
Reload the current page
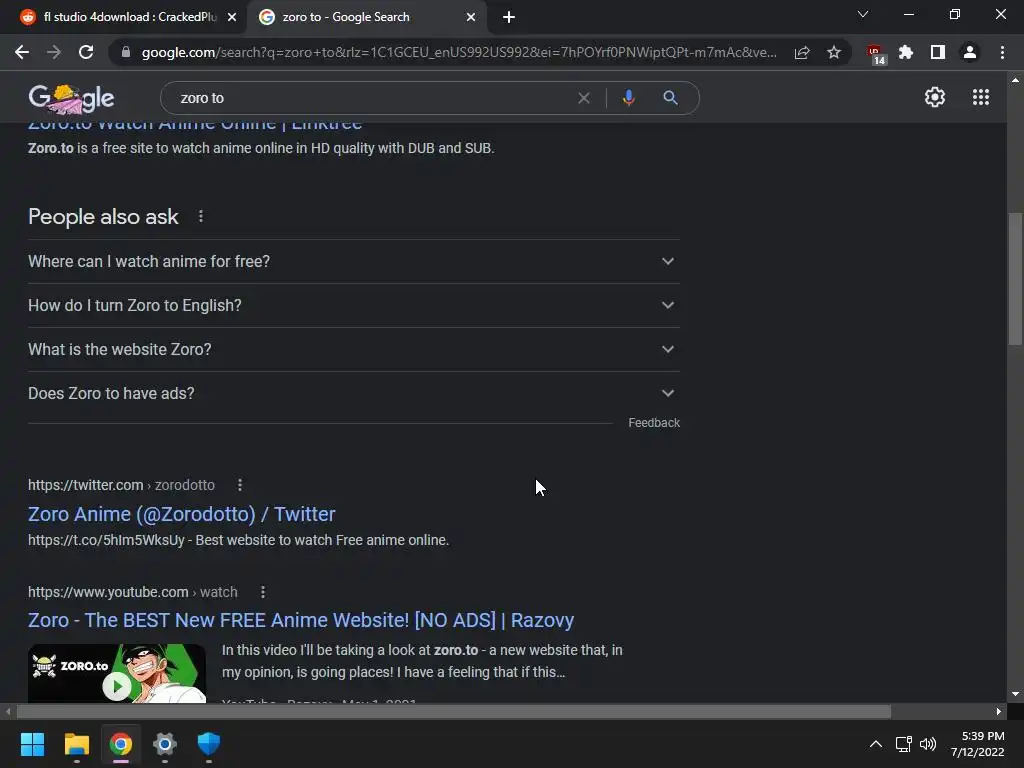pyautogui.click(x=86, y=52)
